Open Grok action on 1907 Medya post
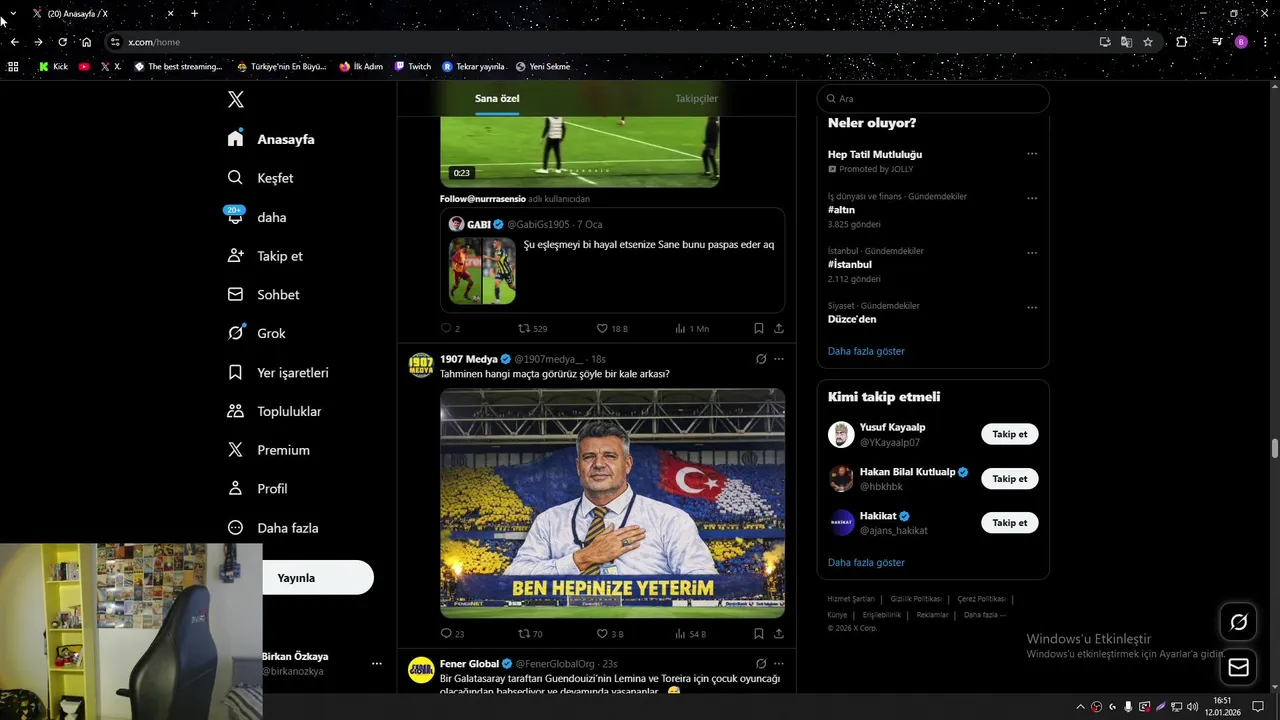 click(x=761, y=359)
